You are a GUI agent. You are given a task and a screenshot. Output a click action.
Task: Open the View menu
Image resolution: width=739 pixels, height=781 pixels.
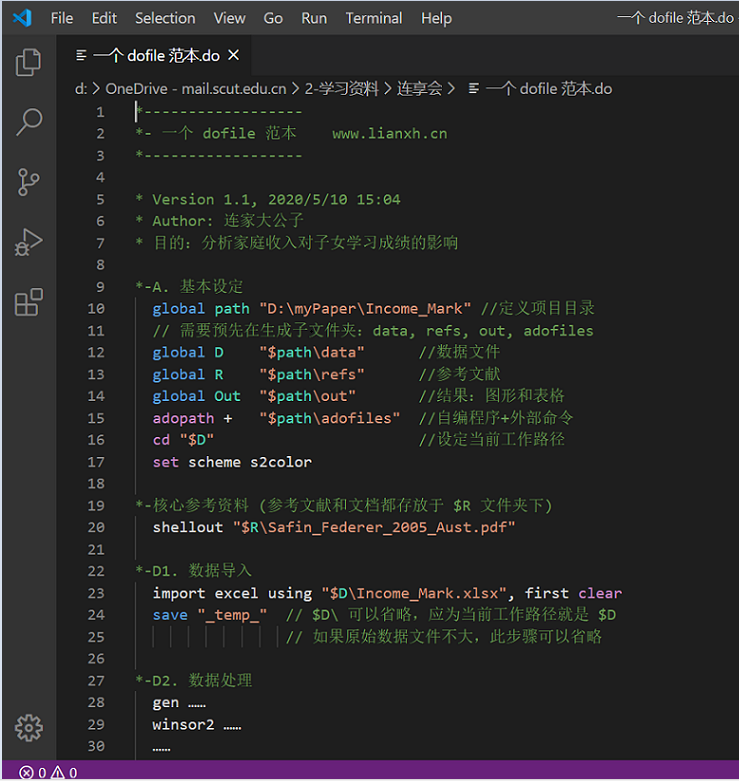(230, 18)
